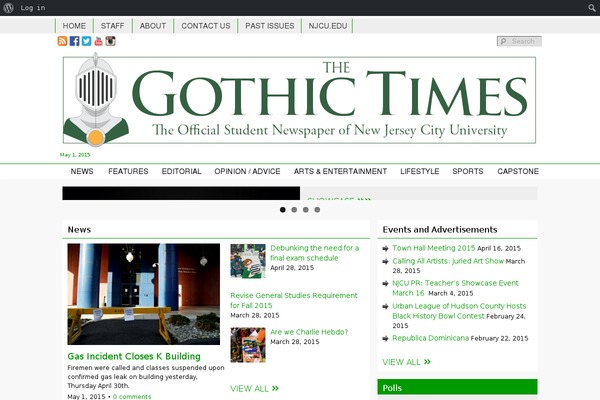Open Urban League Black History Bowl link
Image resolution: width=600 pixels, height=400 pixels.
[459, 311]
